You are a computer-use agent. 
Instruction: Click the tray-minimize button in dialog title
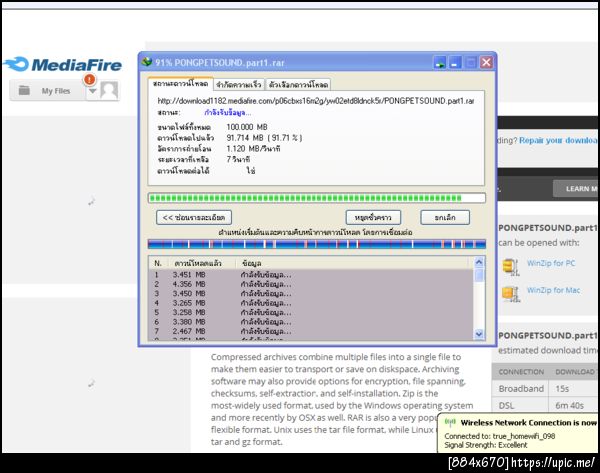coord(440,62)
